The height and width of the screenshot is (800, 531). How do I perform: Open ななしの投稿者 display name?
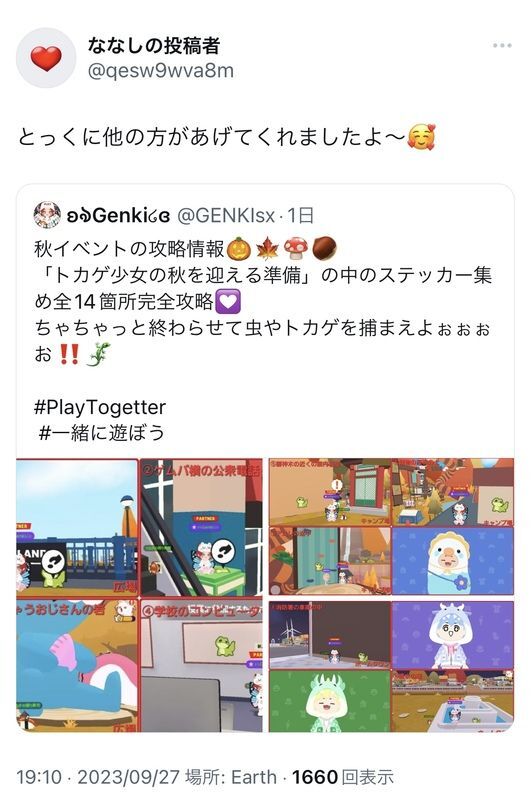[x=154, y=46]
